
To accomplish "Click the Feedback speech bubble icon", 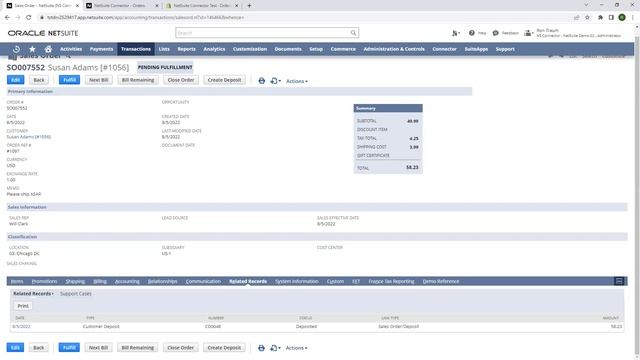I will [496, 33].
